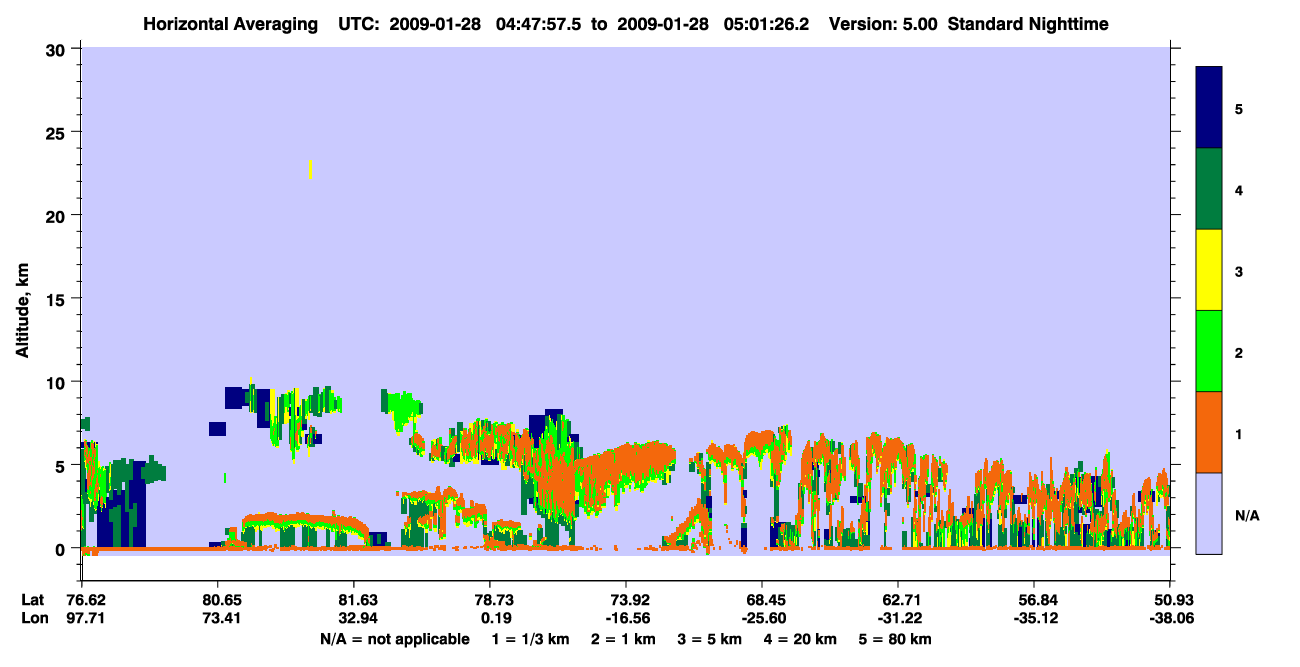Click the y-axis tick label 30
The width and height of the screenshot is (1300, 667).
click(x=56, y=49)
